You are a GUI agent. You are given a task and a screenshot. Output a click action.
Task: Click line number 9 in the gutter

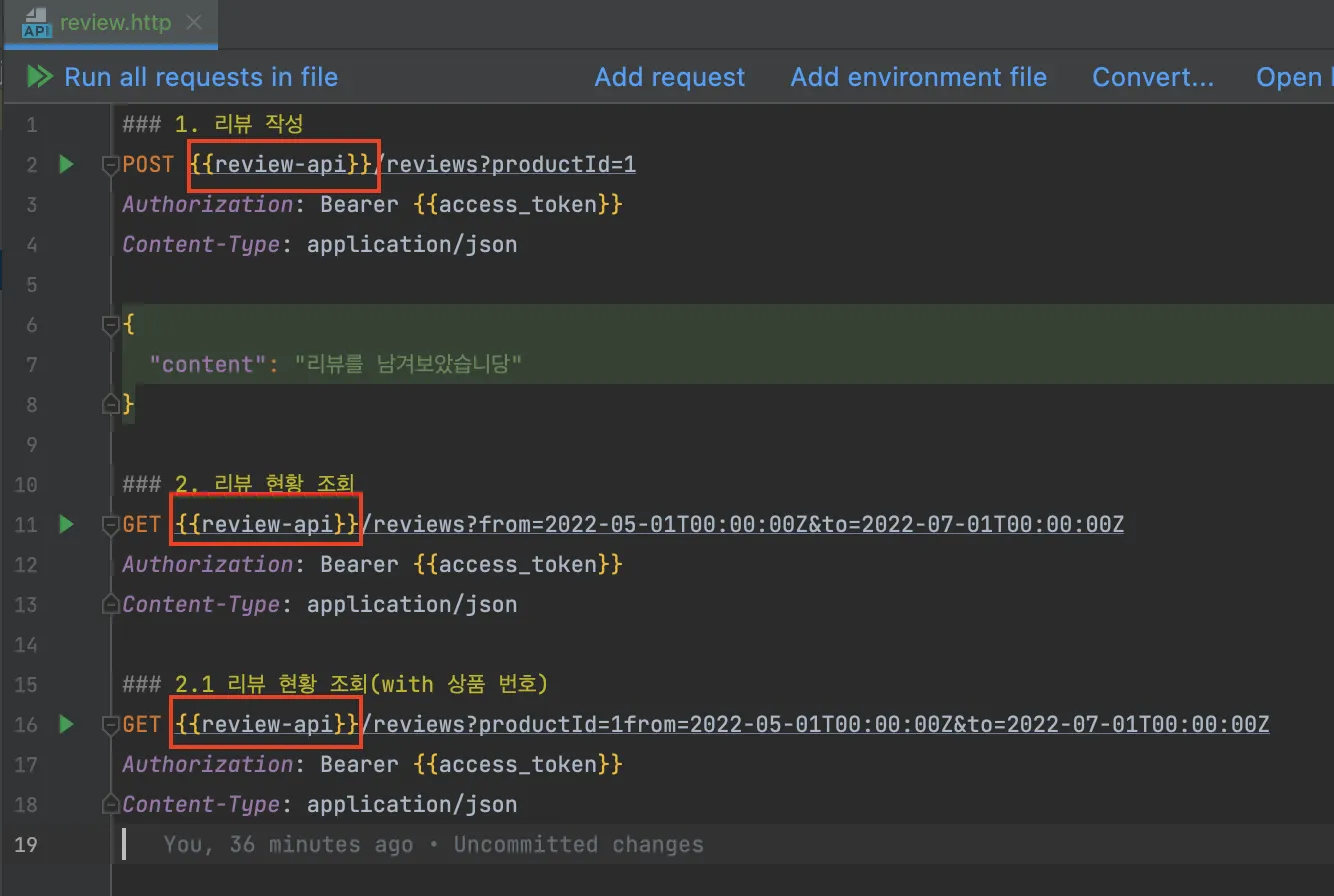point(30,444)
